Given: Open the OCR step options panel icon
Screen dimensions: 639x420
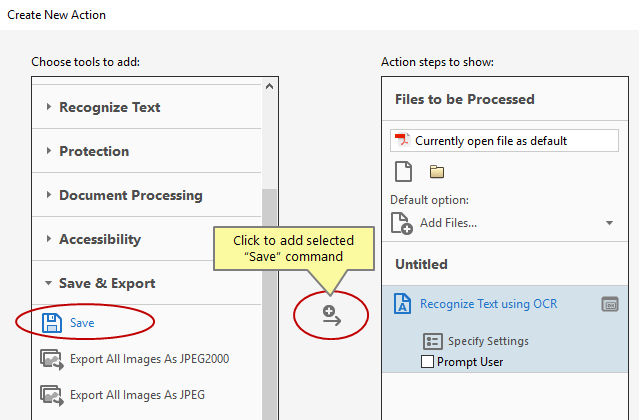Looking at the screenshot, I should pyautogui.click(x=610, y=304).
